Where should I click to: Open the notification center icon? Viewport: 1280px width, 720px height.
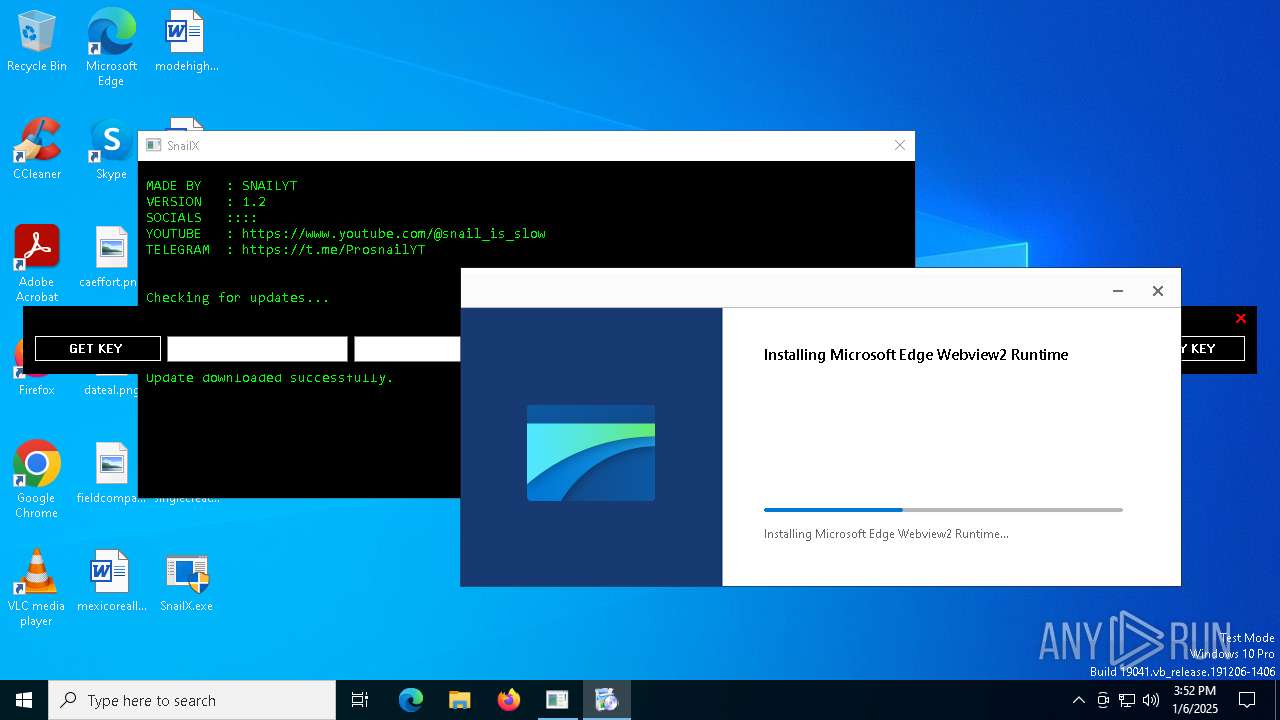(x=1247, y=700)
